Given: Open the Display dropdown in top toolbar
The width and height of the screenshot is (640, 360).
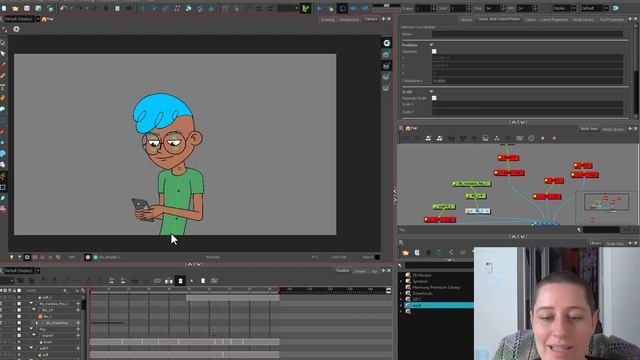Looking at the screenshot, I should click(x=564, y=8).
